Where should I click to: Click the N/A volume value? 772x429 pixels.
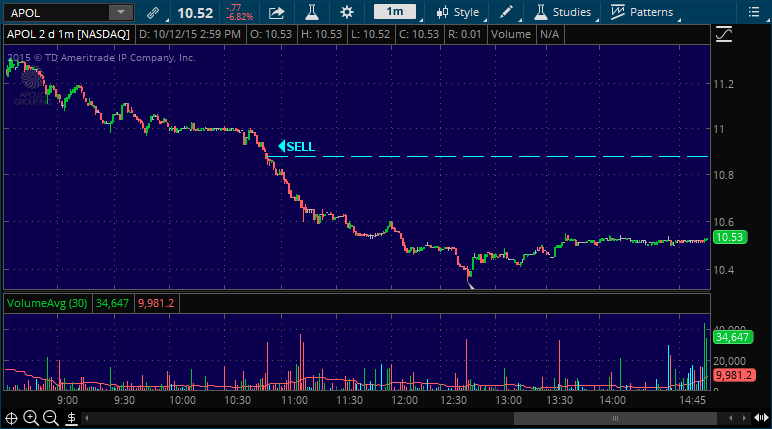coord(549,34)
